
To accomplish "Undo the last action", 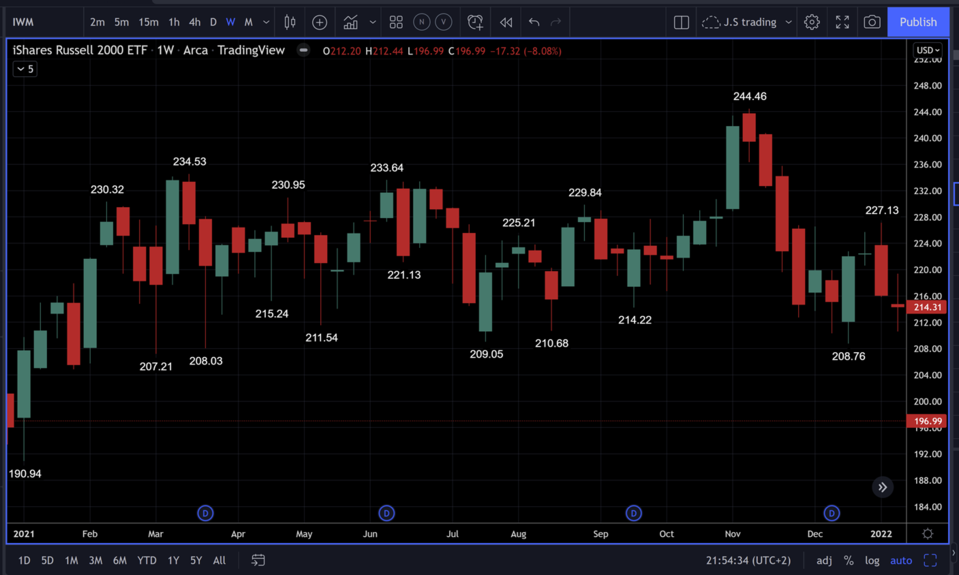I will click(x=534, y=23).
